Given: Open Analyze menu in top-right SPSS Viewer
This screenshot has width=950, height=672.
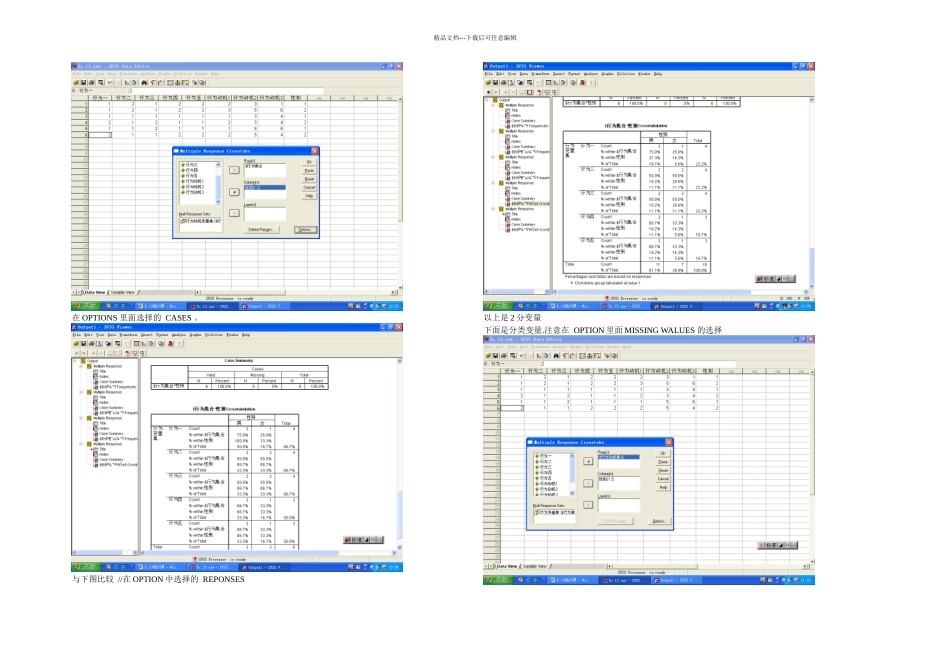Looking at the screenshot, I should pos(591,74).
